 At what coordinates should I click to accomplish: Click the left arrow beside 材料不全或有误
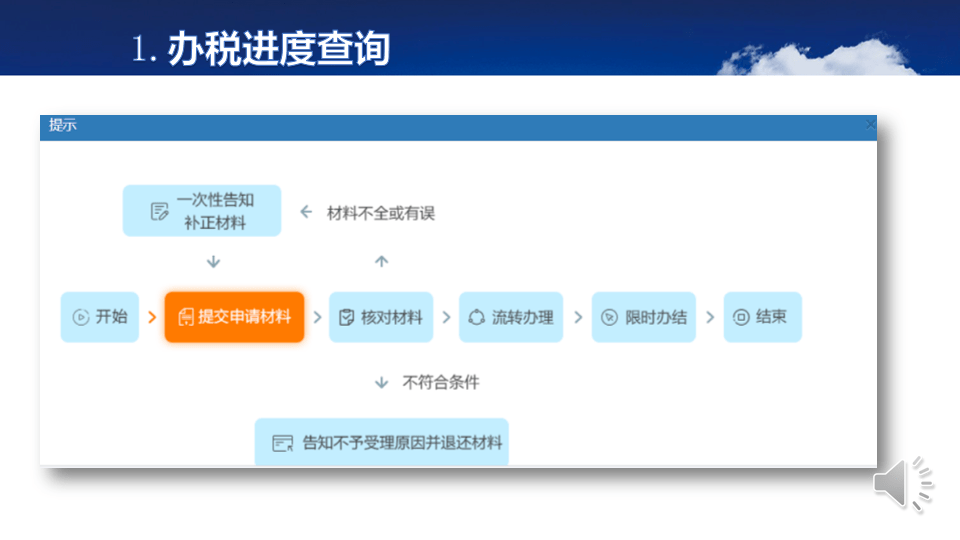point(307,212)
